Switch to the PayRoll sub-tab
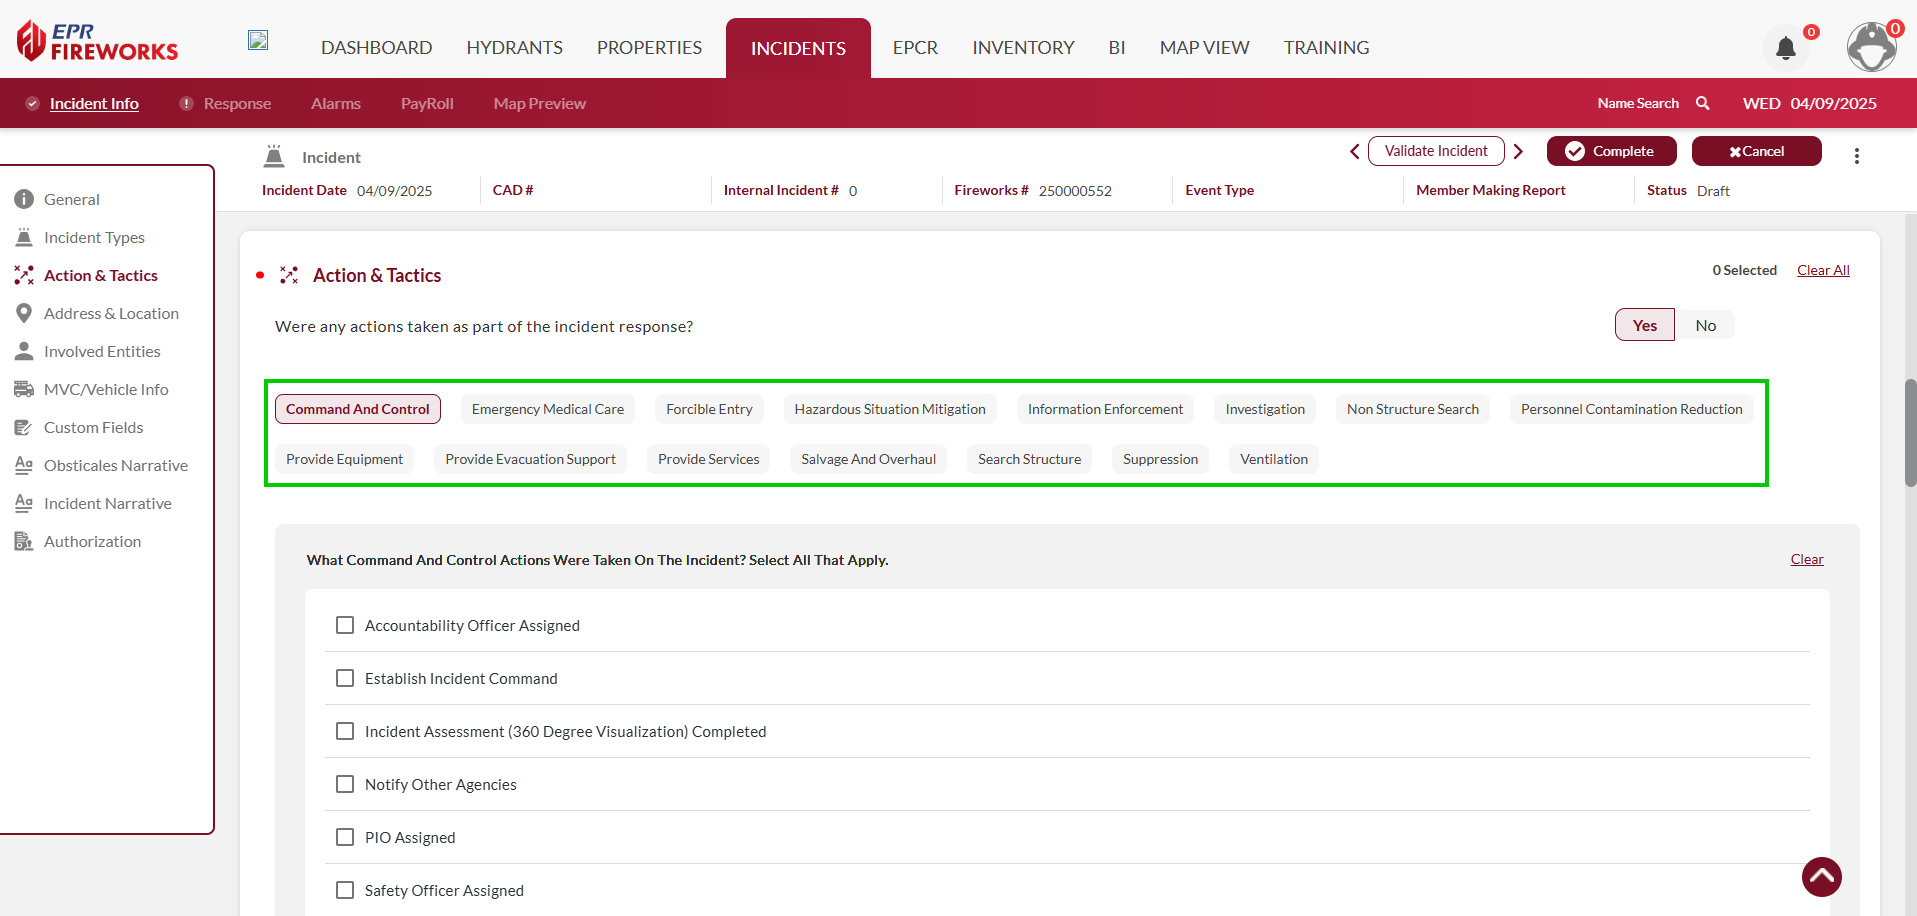 (427, 103)
